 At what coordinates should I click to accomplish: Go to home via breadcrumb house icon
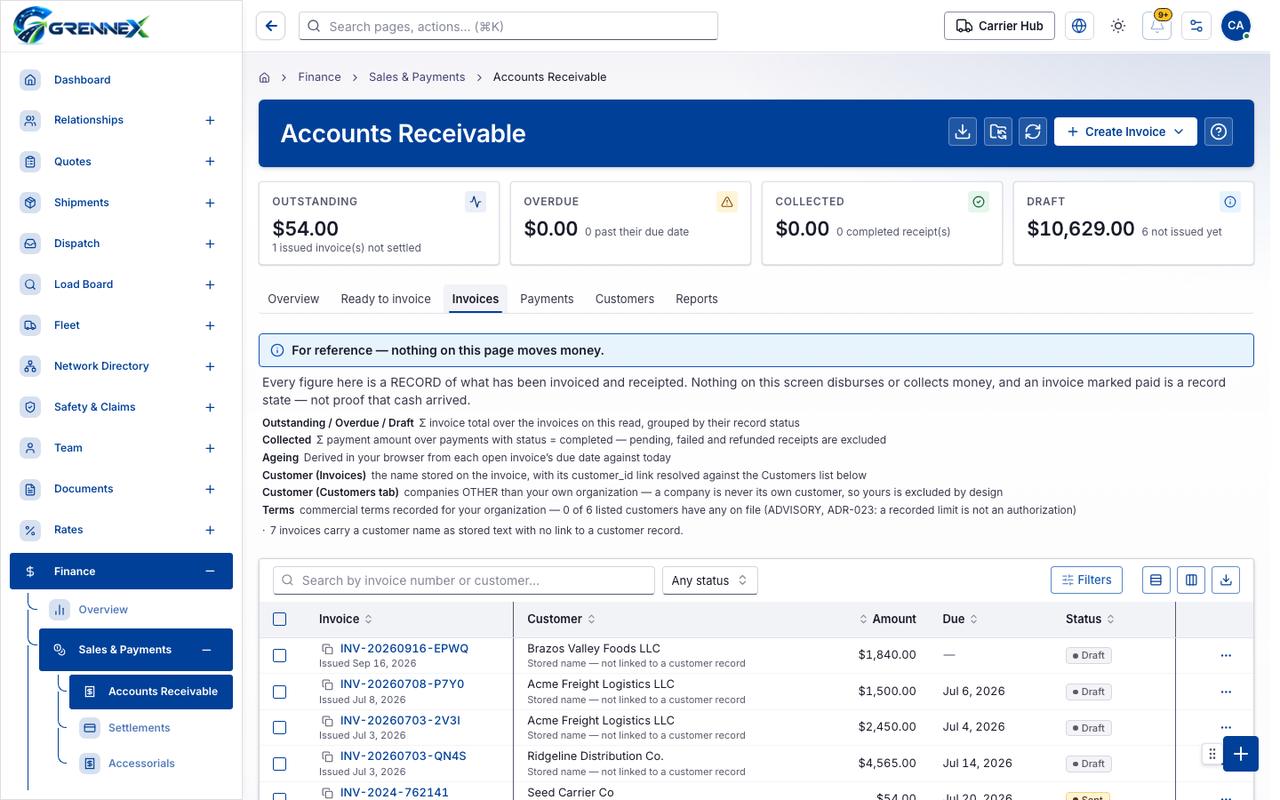[x=265, y=77]
